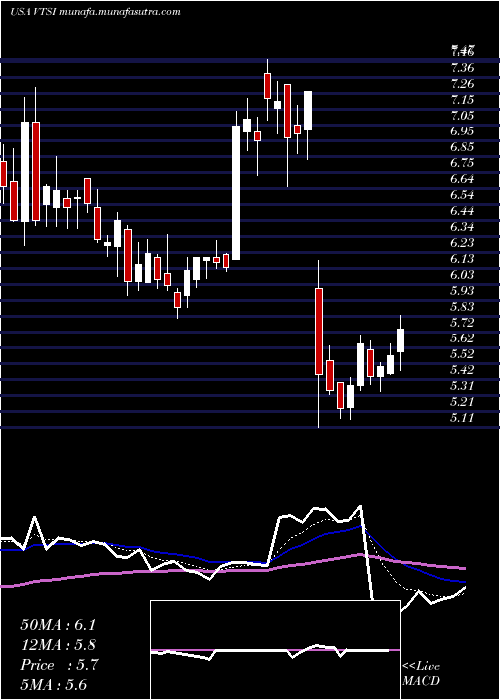Click the 6.03 price axis label

click(462, 275)
